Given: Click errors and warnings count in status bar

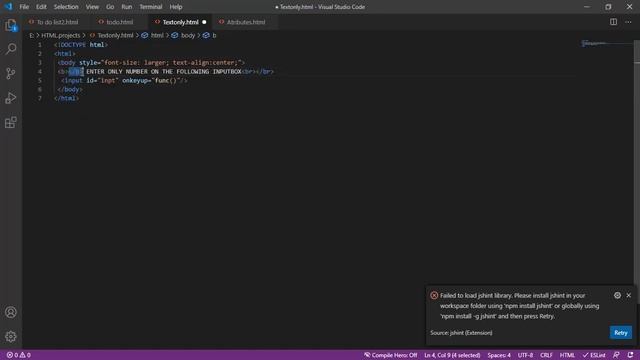Looking at the screenshot, I should [x=19, y=355].
